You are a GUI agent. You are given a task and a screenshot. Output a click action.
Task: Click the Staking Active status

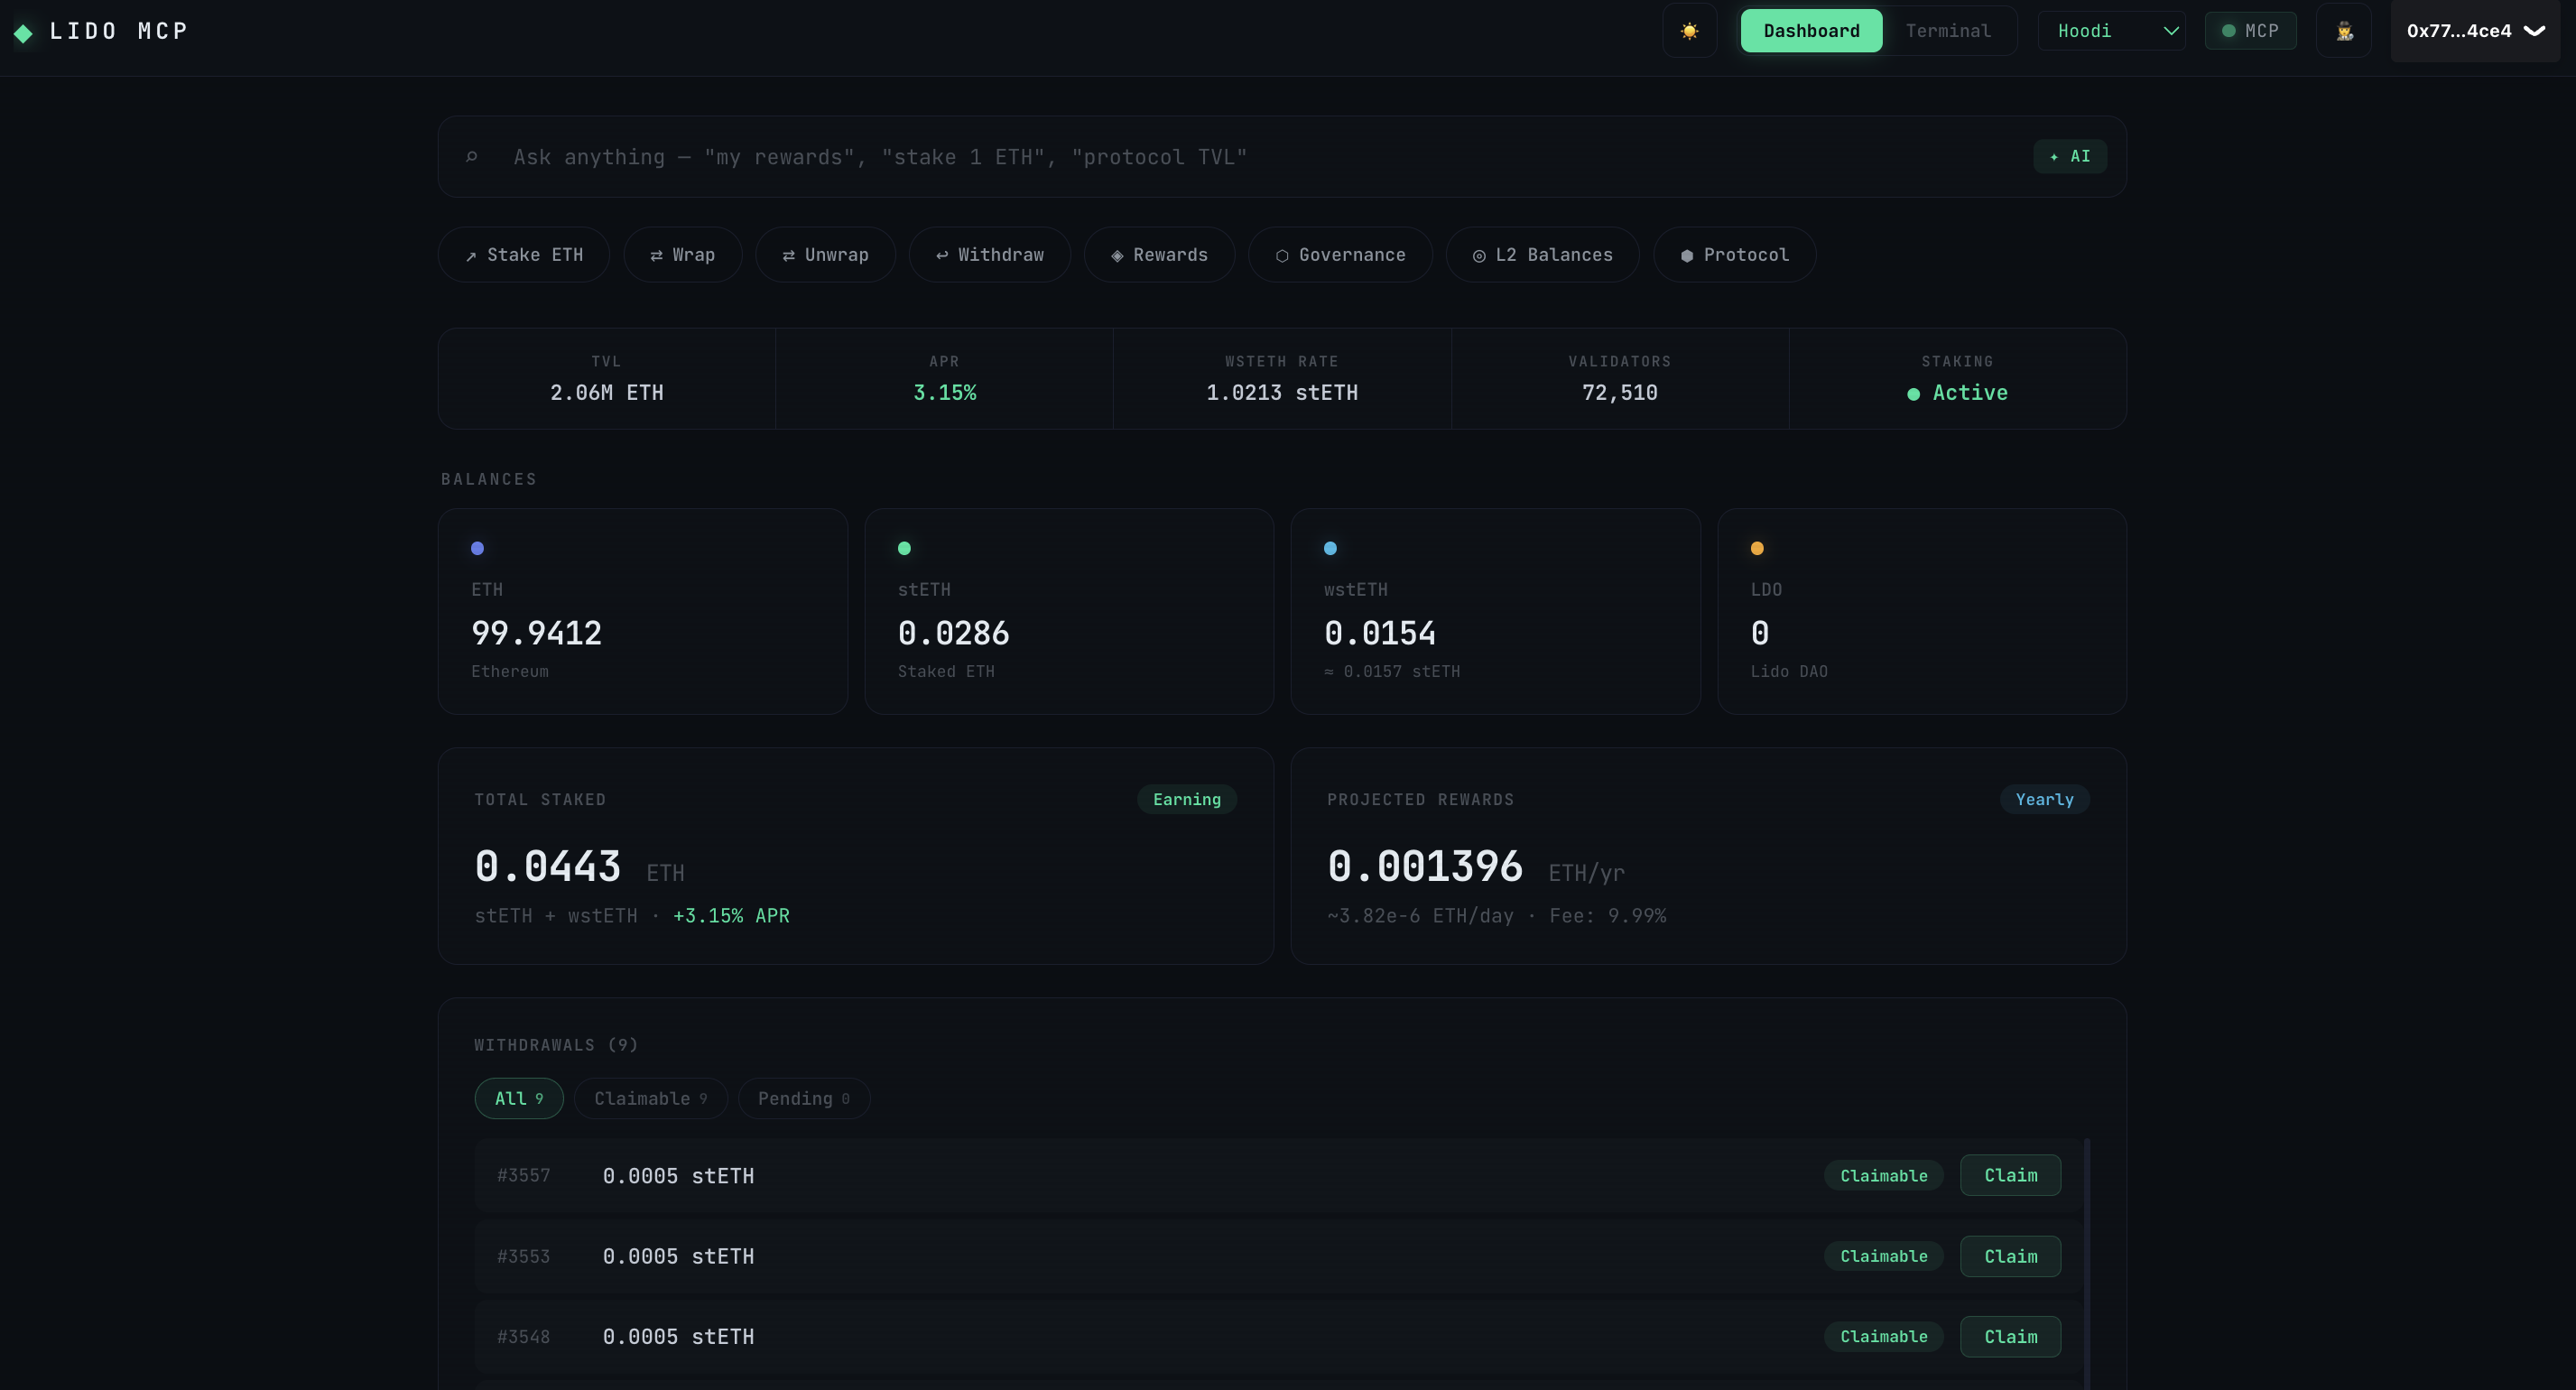tap(1957, 393)
